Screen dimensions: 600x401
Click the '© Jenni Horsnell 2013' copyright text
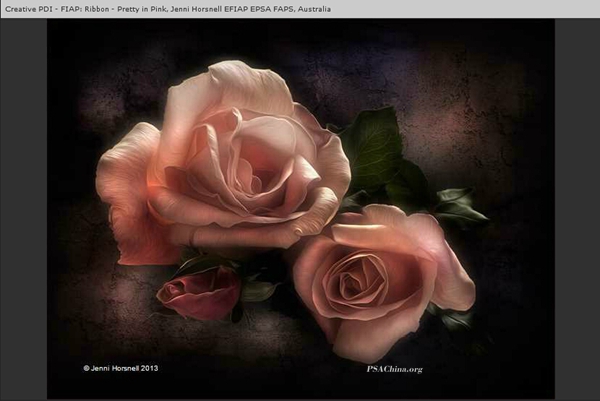pos(120,368)
